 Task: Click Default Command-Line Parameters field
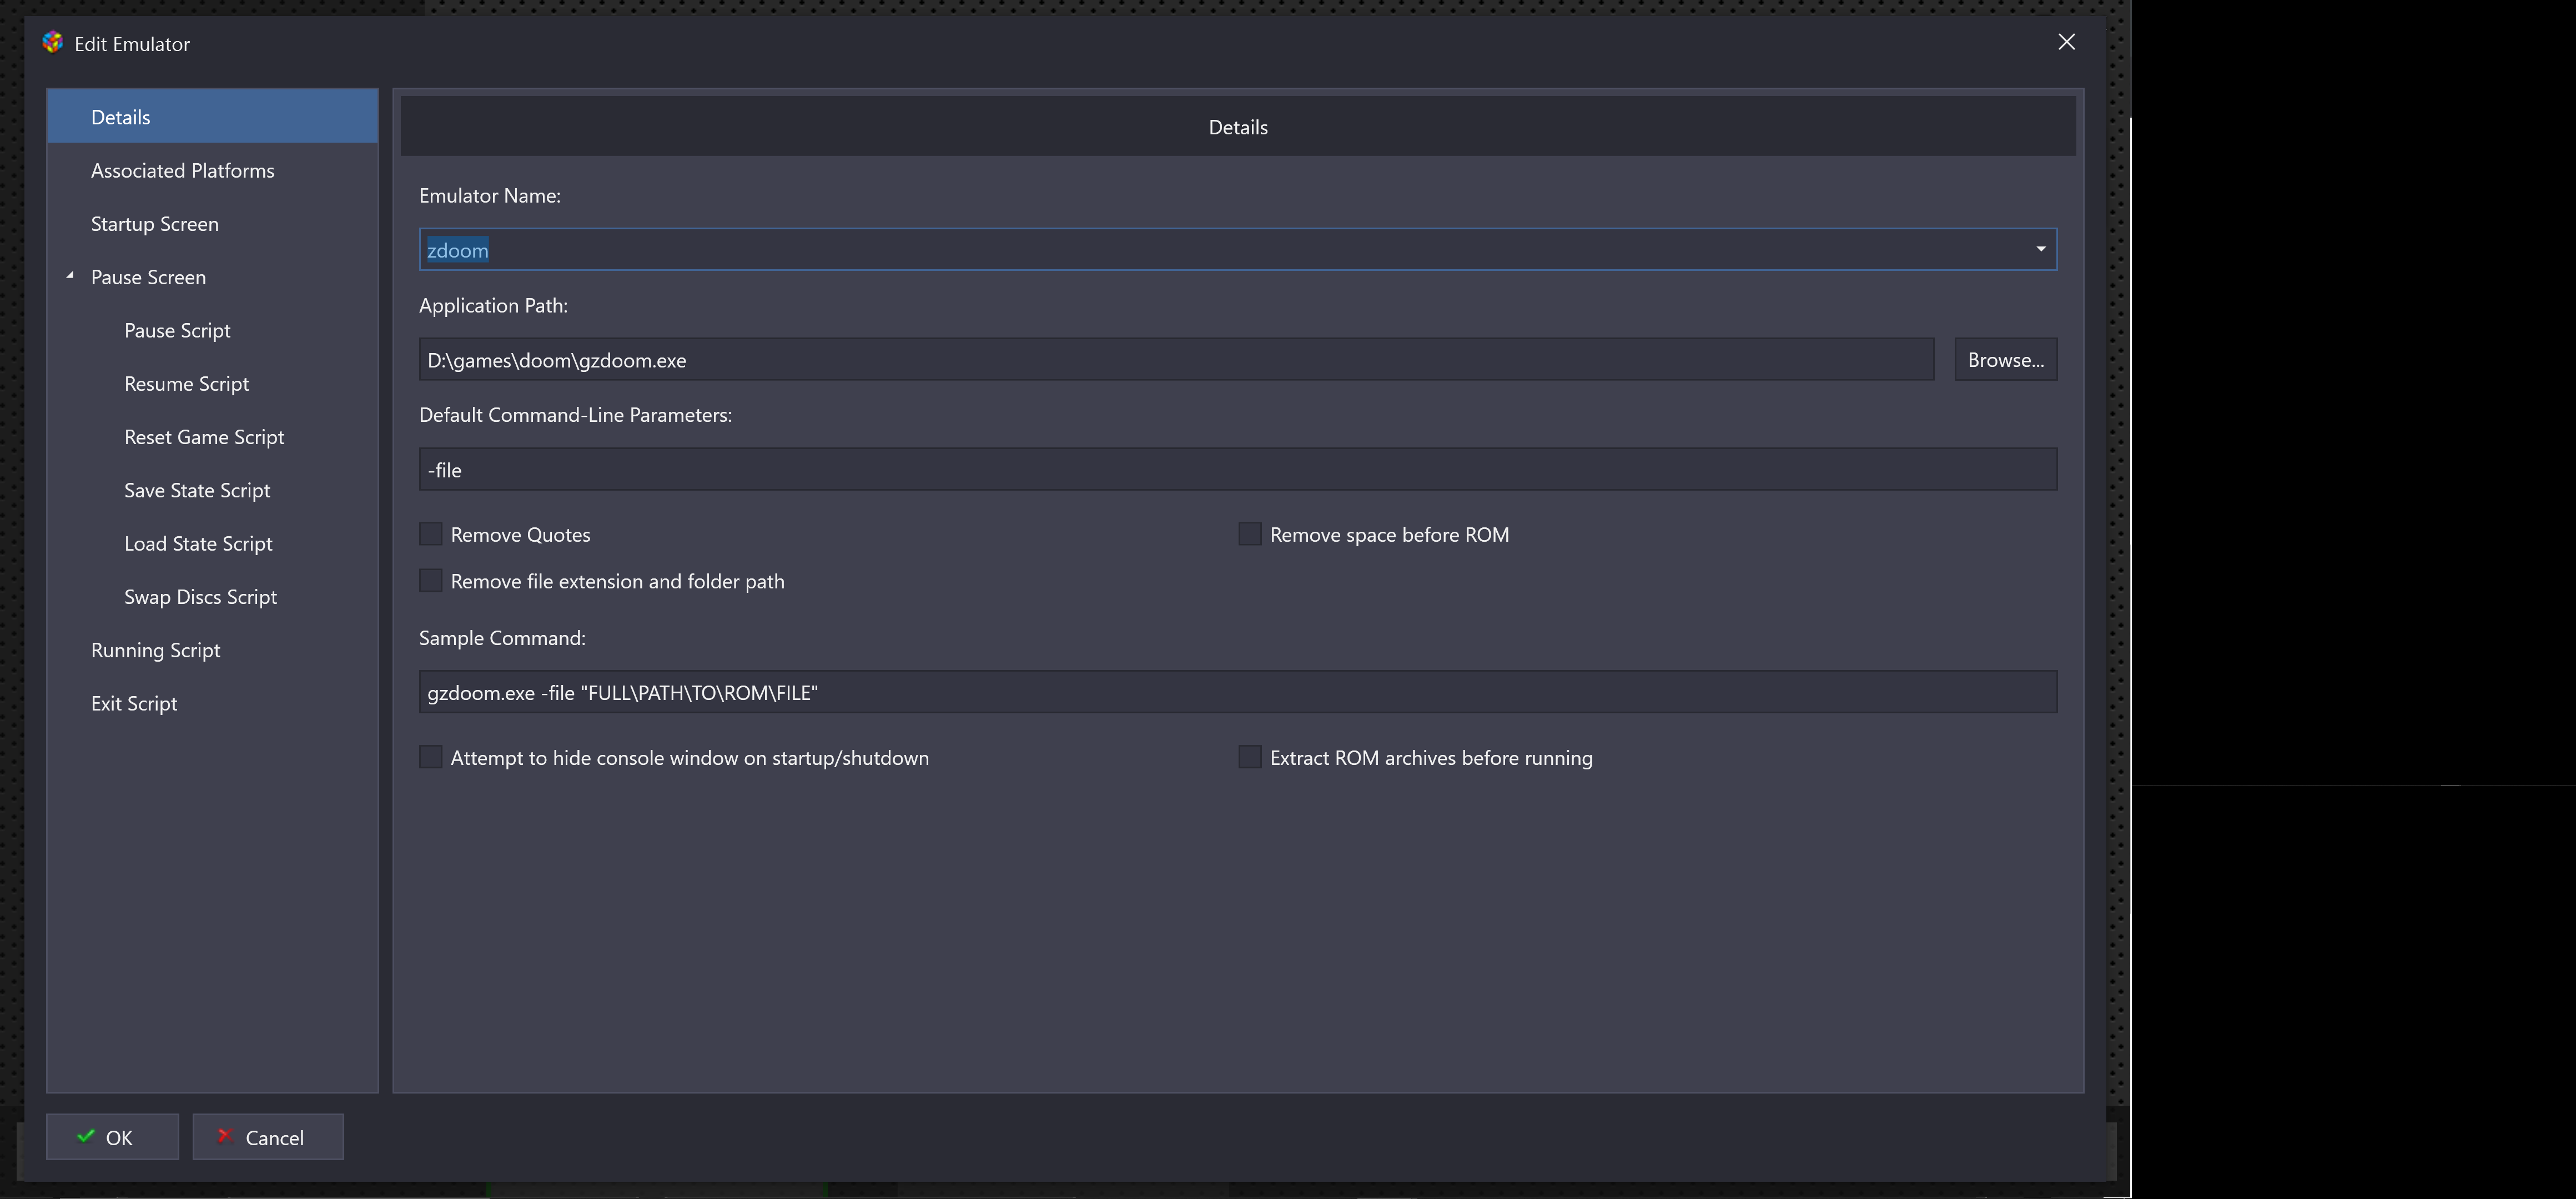coord(1237,469)
